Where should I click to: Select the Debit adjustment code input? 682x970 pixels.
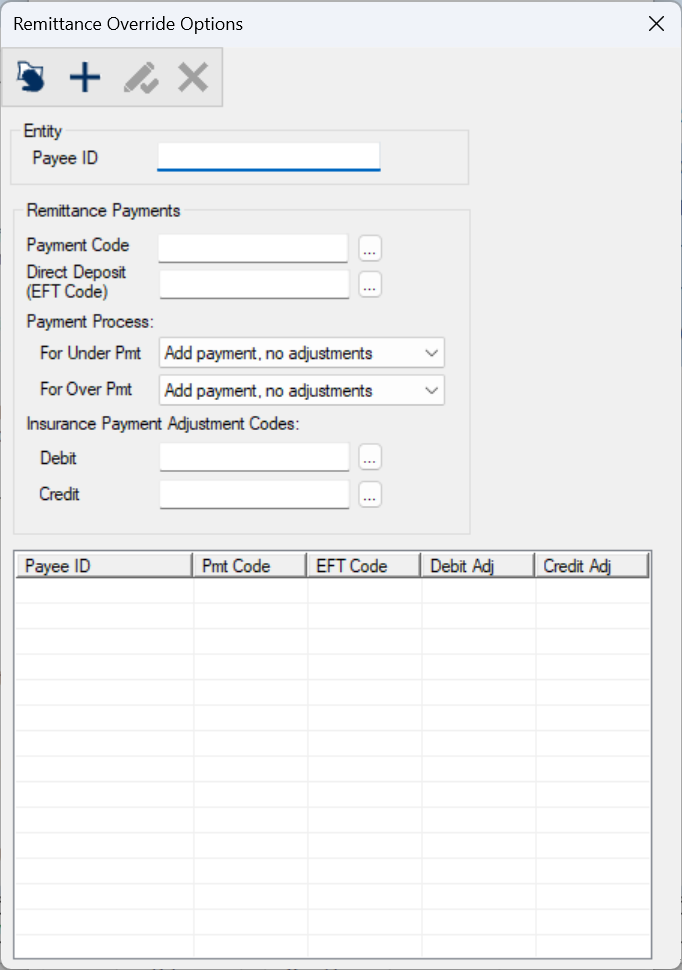pos(254,457)
